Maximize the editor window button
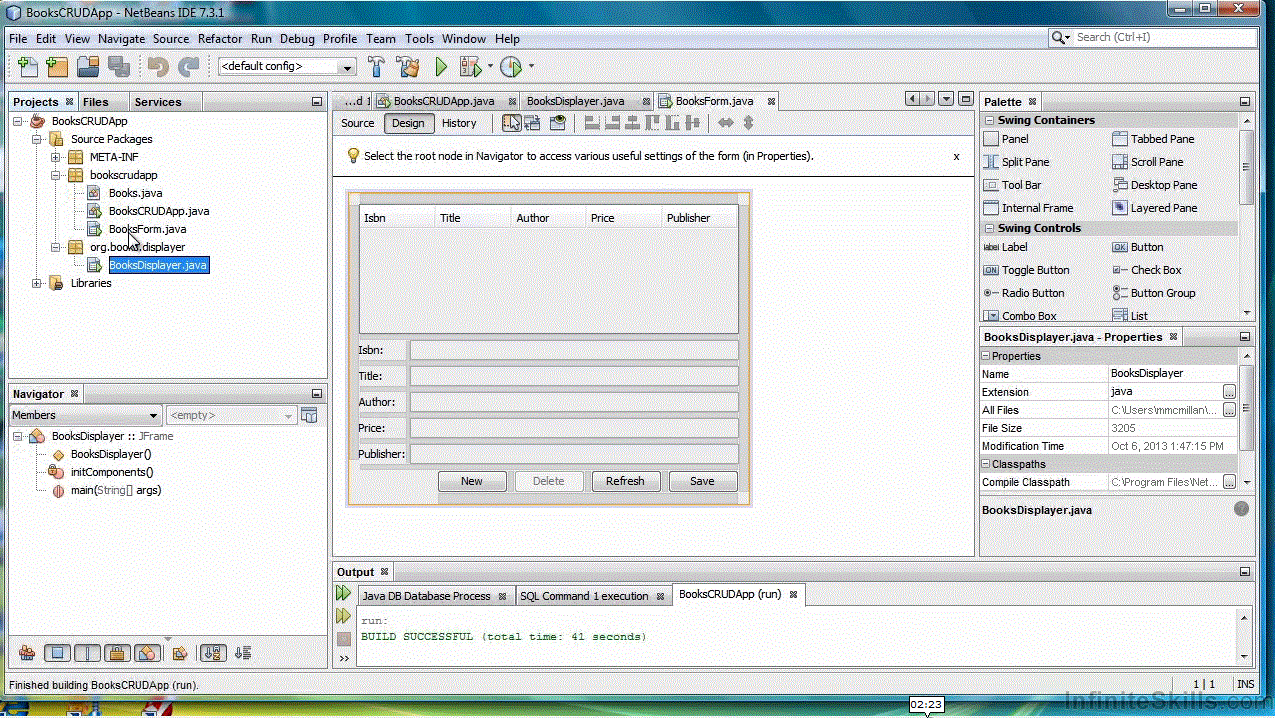Viewport: 1275px width, 718px height. tap(965, 99)
